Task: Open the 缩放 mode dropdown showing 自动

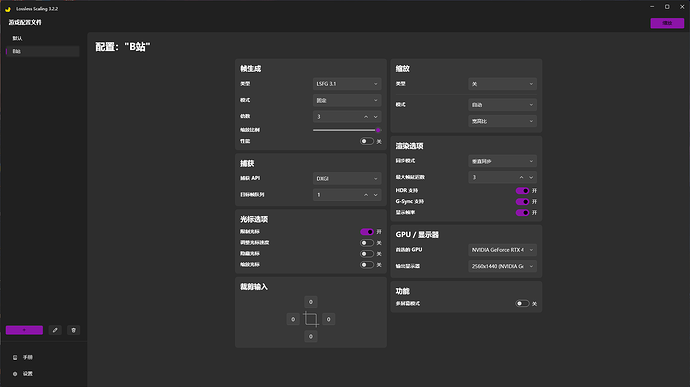Action: (x=502, y=105)
